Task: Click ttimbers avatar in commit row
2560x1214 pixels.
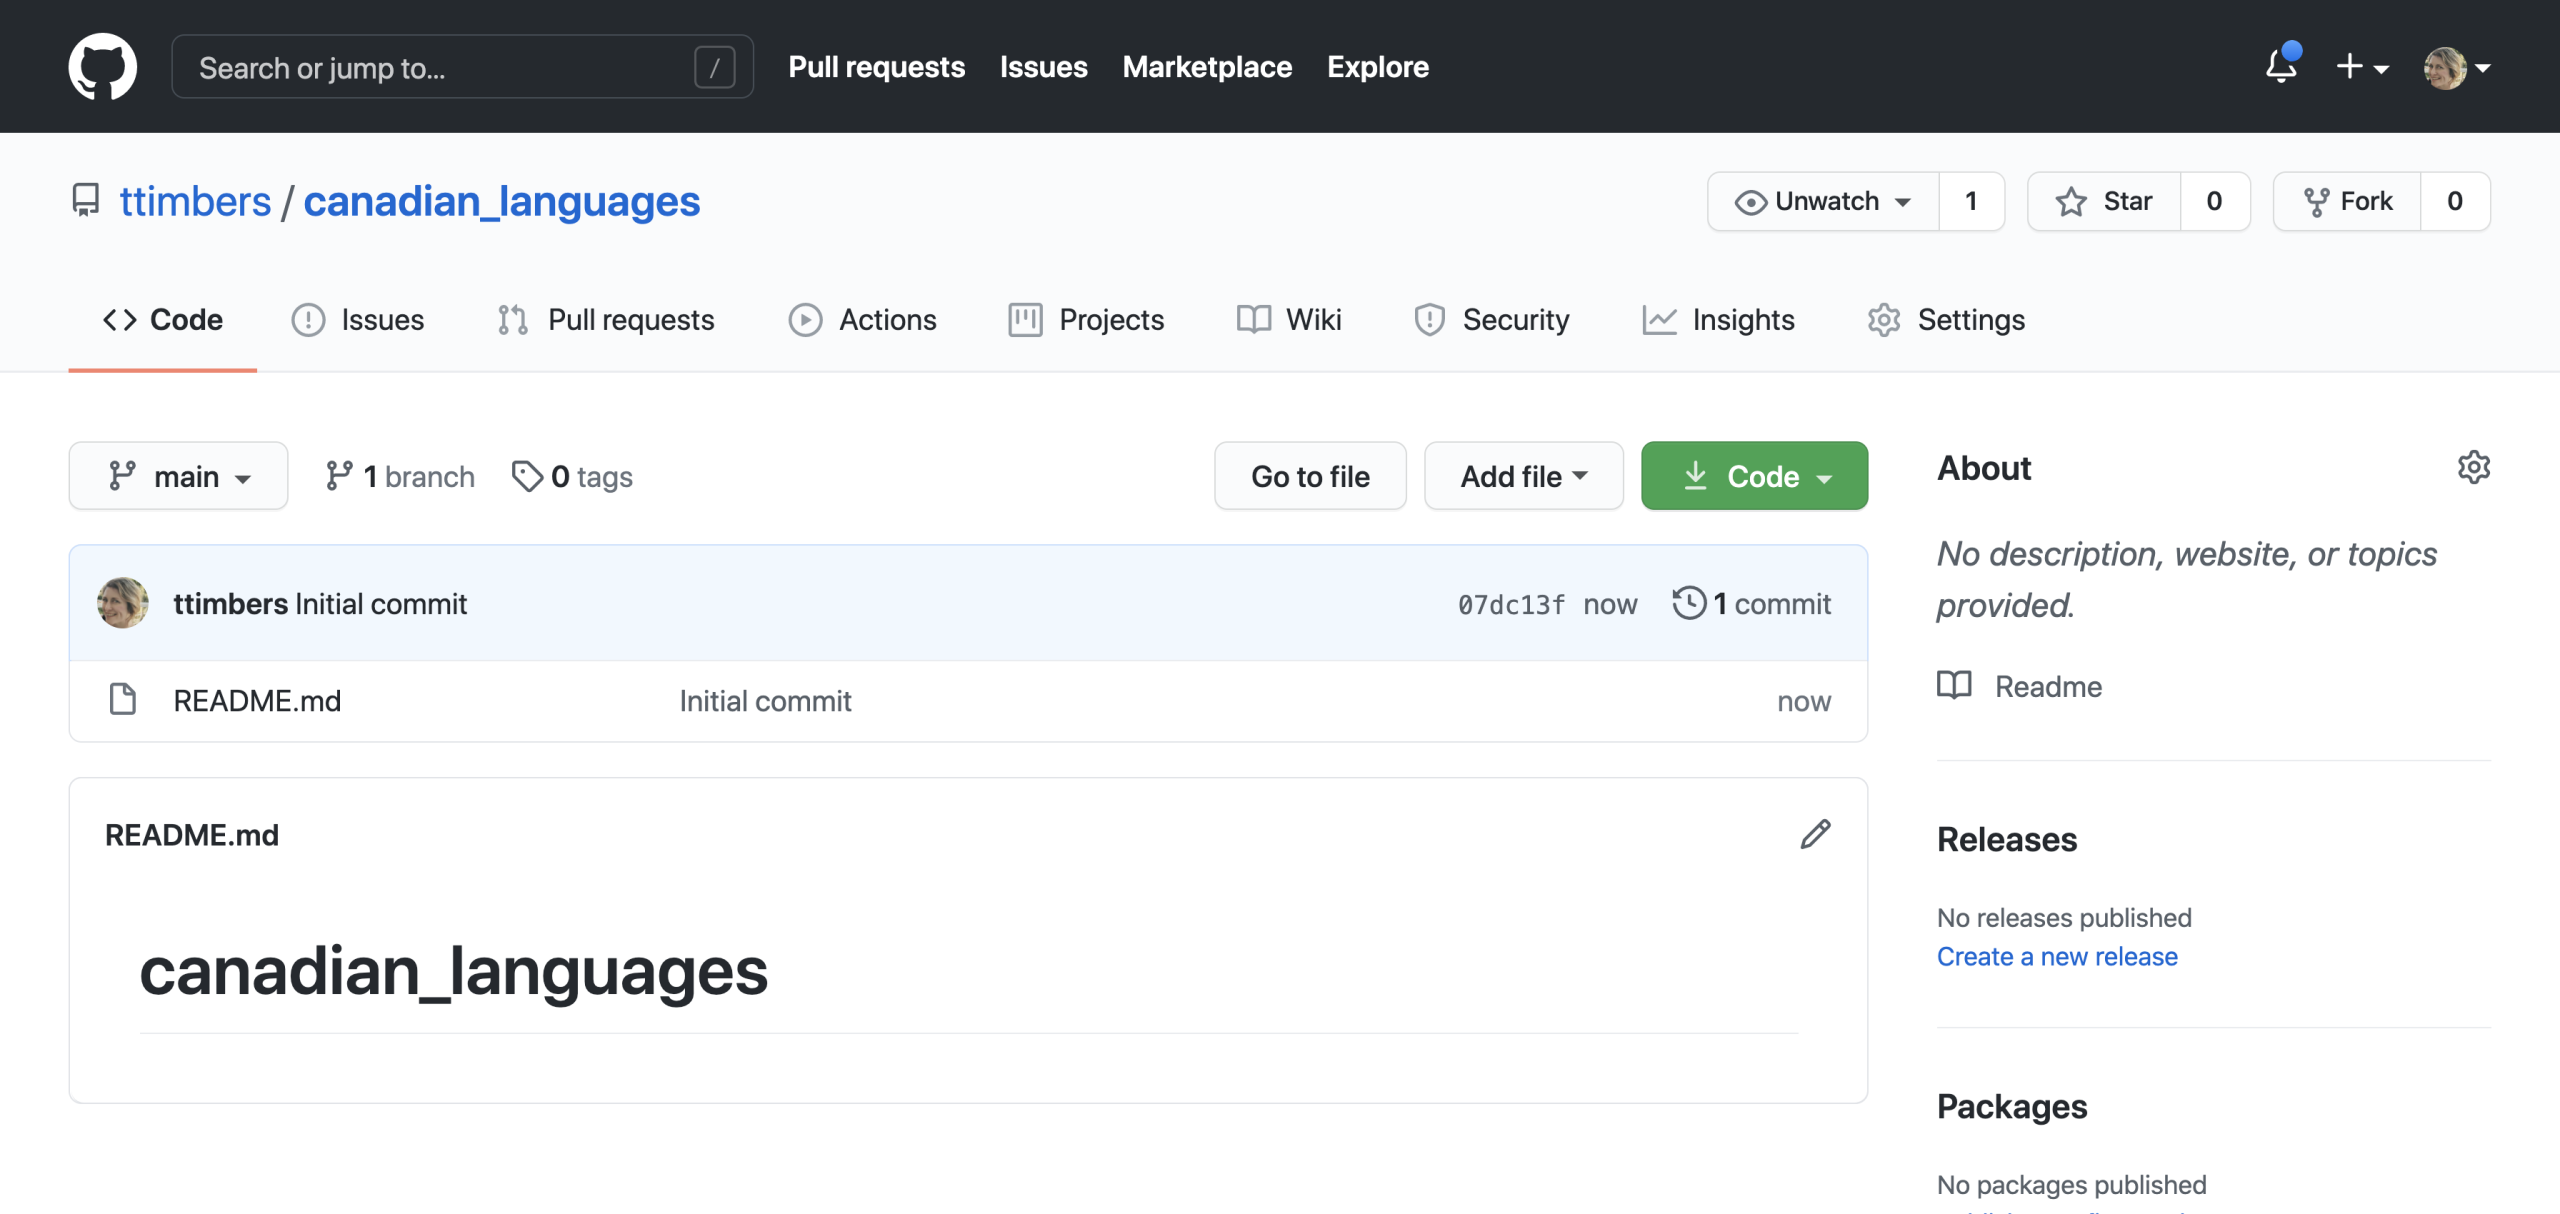Action: point(123,603)
